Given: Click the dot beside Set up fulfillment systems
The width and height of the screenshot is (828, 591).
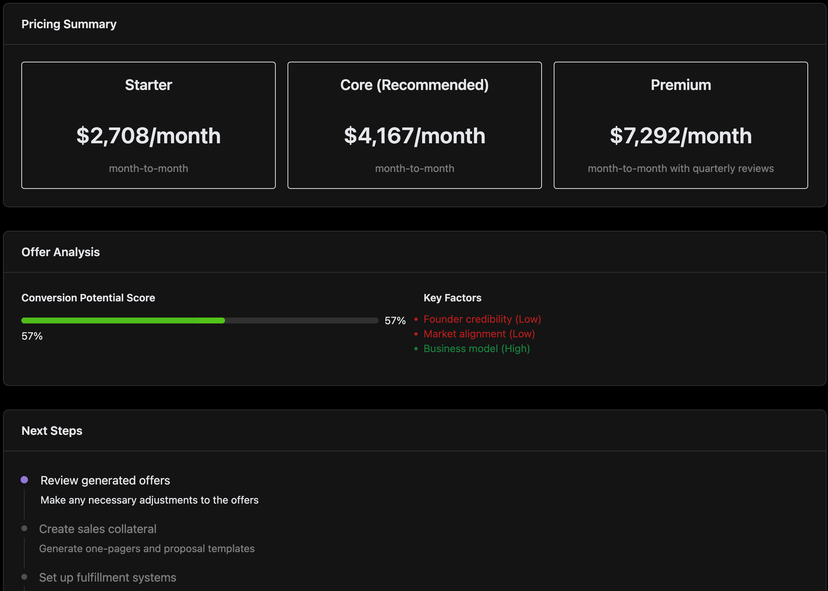Looking at the screenshot, I should pyautogui.click(x=25, y=577).
